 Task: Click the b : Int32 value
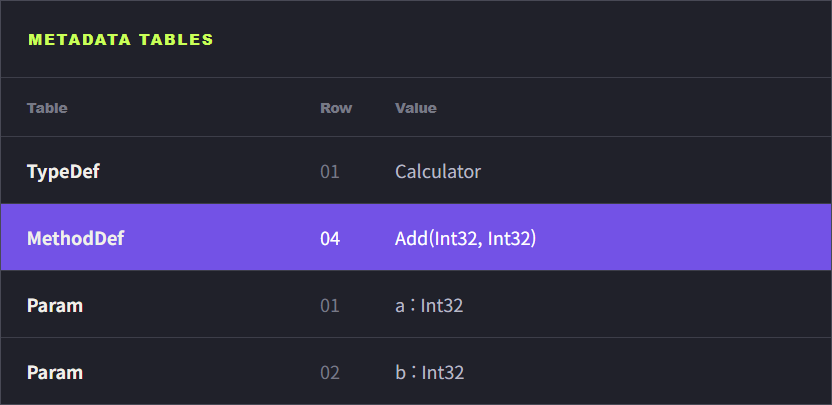click(x=429, y=373)
